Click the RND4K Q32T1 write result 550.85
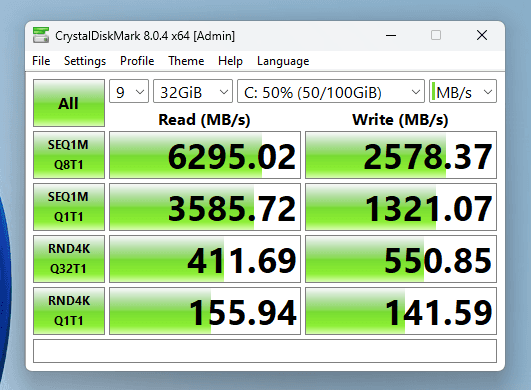531x390 pixels. 401,259
